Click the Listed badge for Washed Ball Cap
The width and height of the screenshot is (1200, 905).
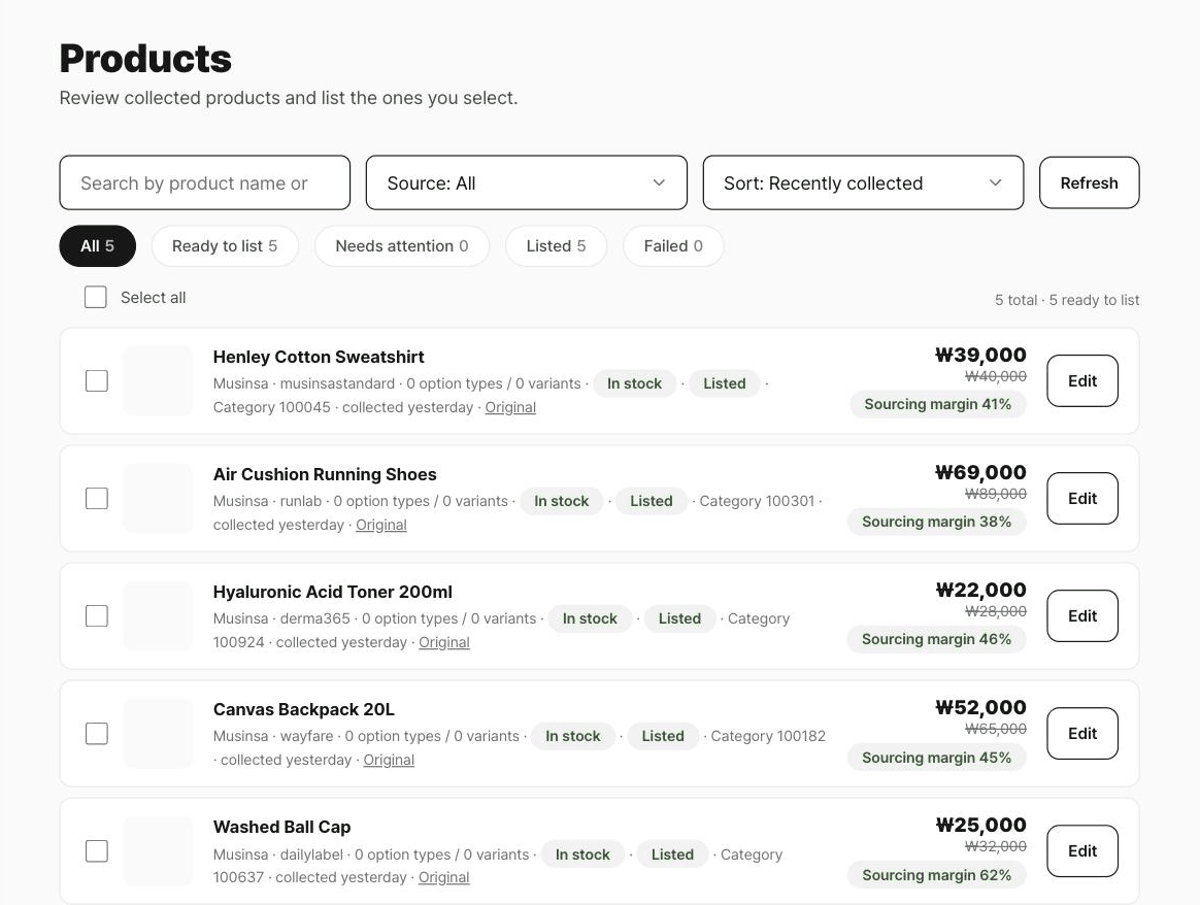coord(672,854)
